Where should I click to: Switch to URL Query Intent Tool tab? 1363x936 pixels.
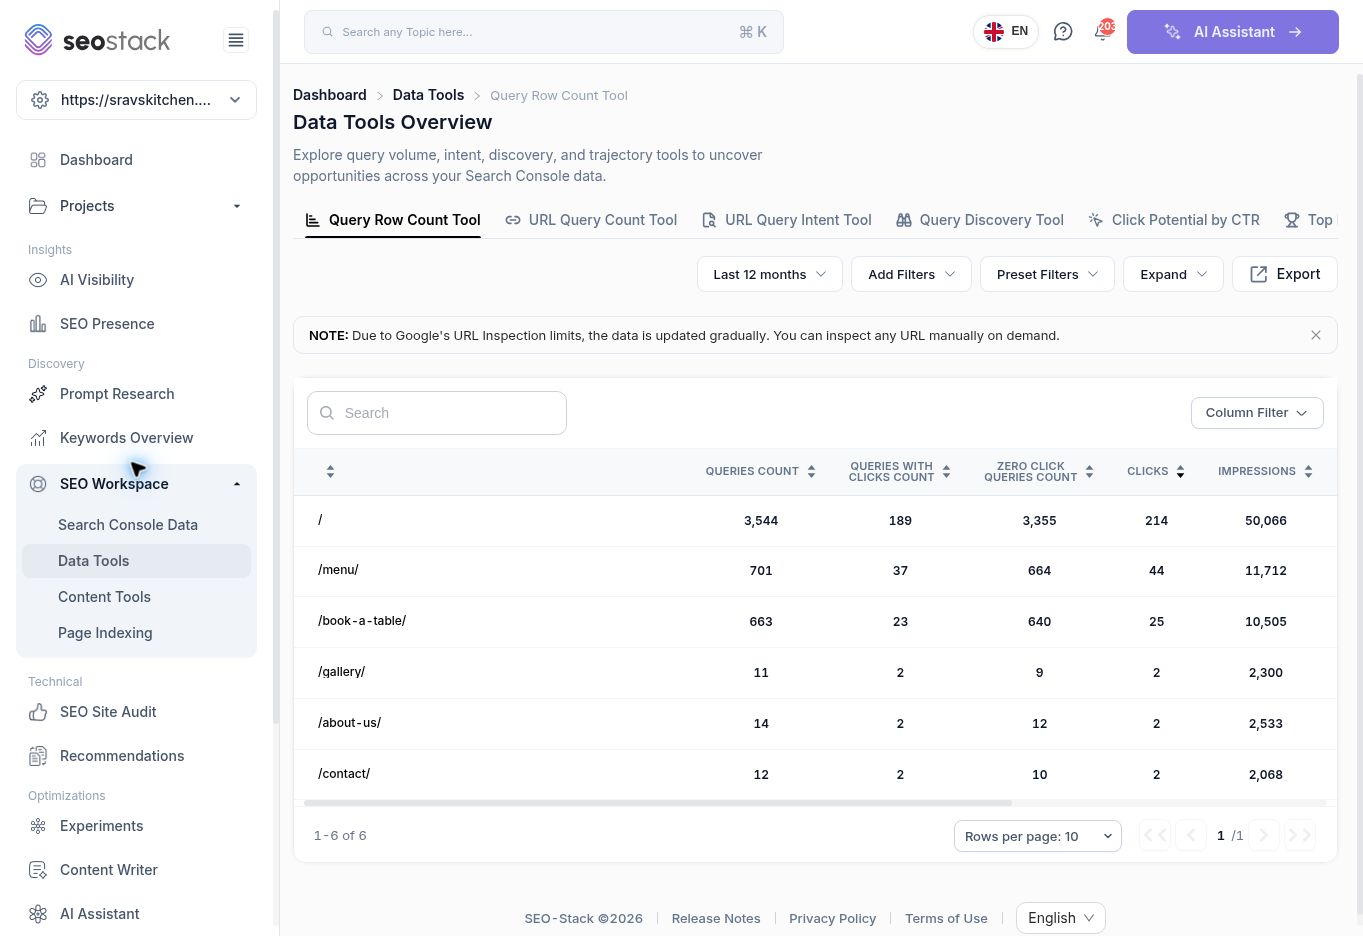click(787, 220)
